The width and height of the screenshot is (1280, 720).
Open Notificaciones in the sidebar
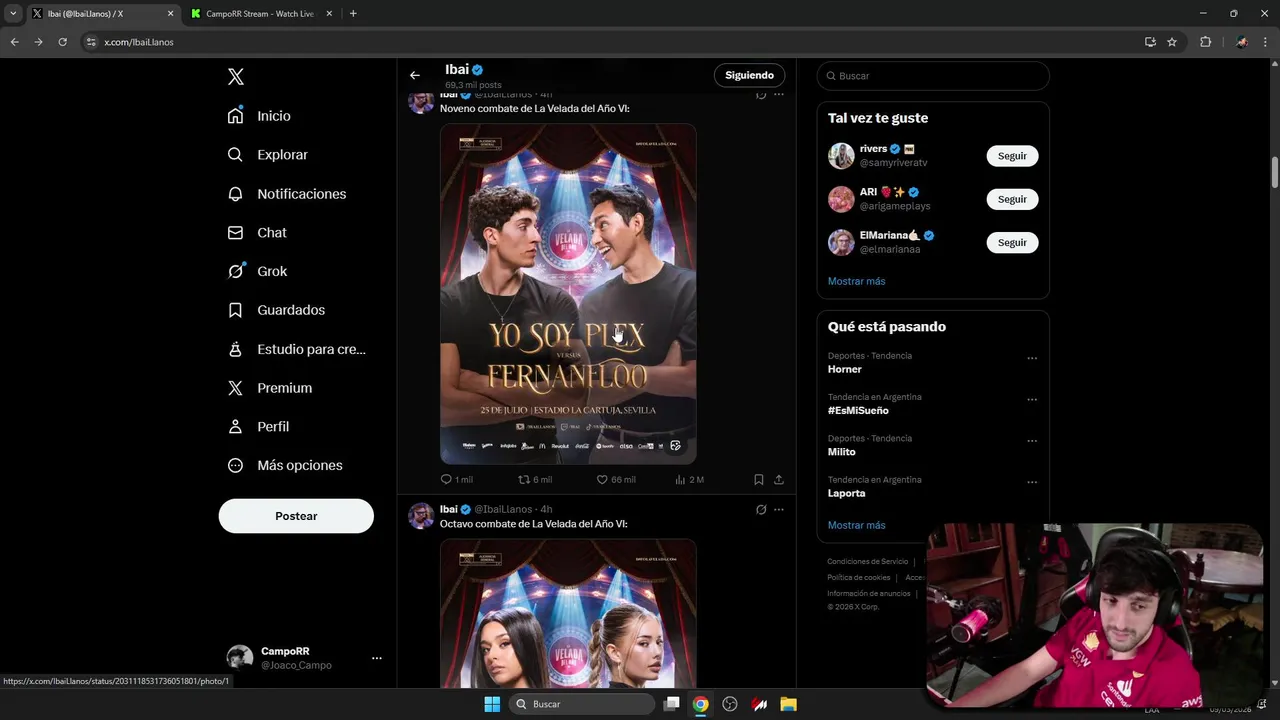287,194
